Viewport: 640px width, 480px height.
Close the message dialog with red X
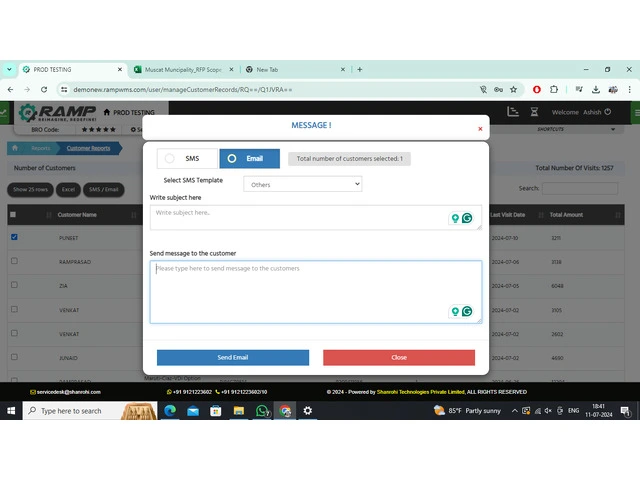tap(480, 128)
